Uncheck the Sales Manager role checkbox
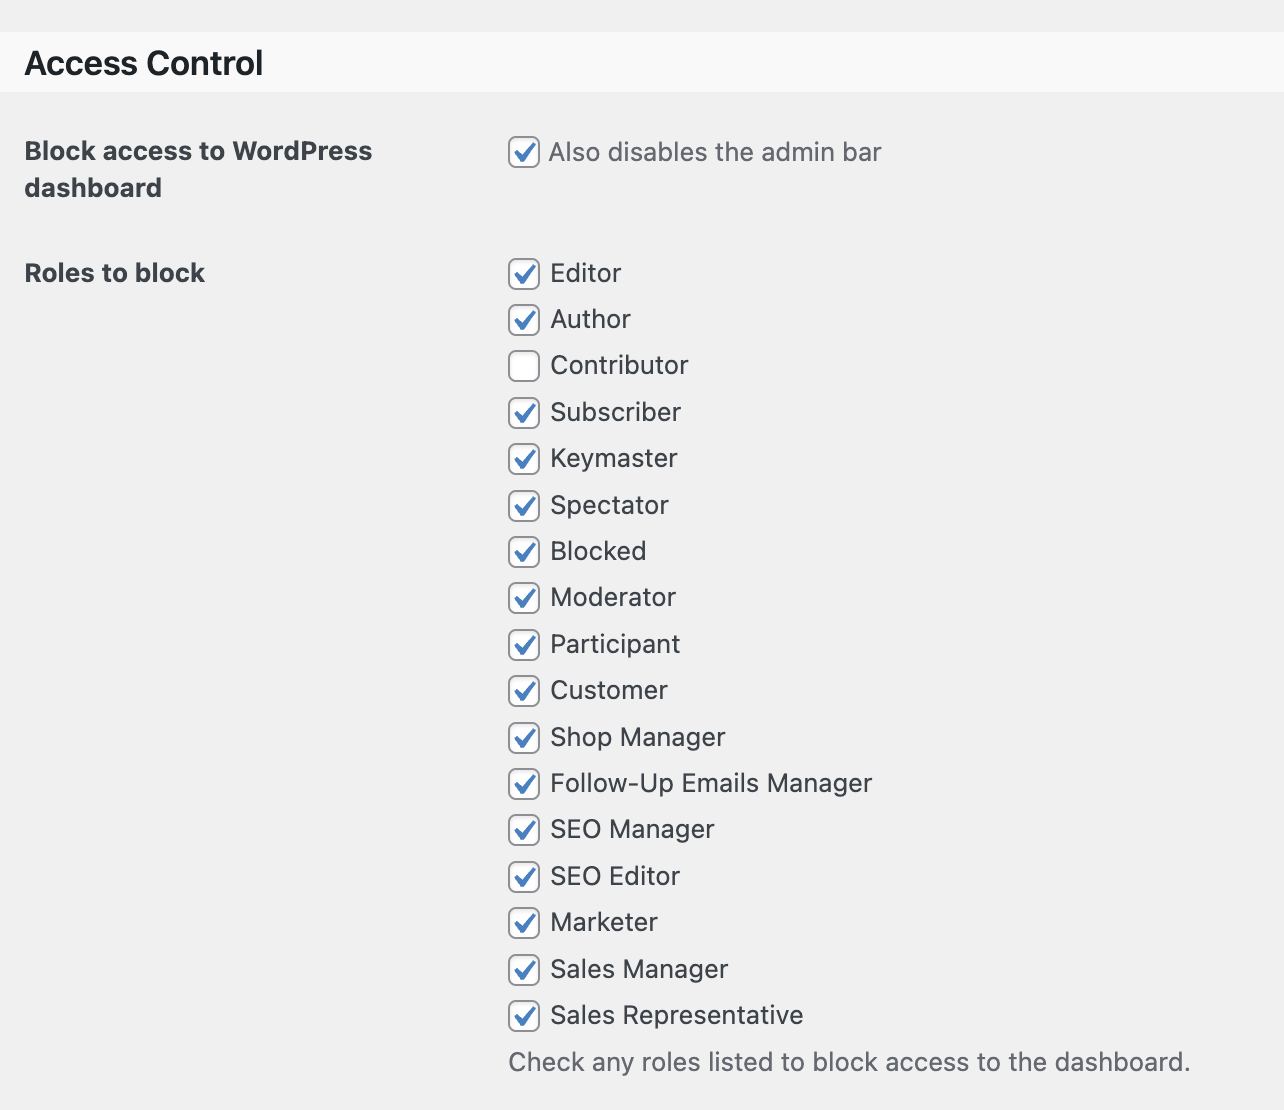Viewport: 1284px width, 1110px height. 524,969
